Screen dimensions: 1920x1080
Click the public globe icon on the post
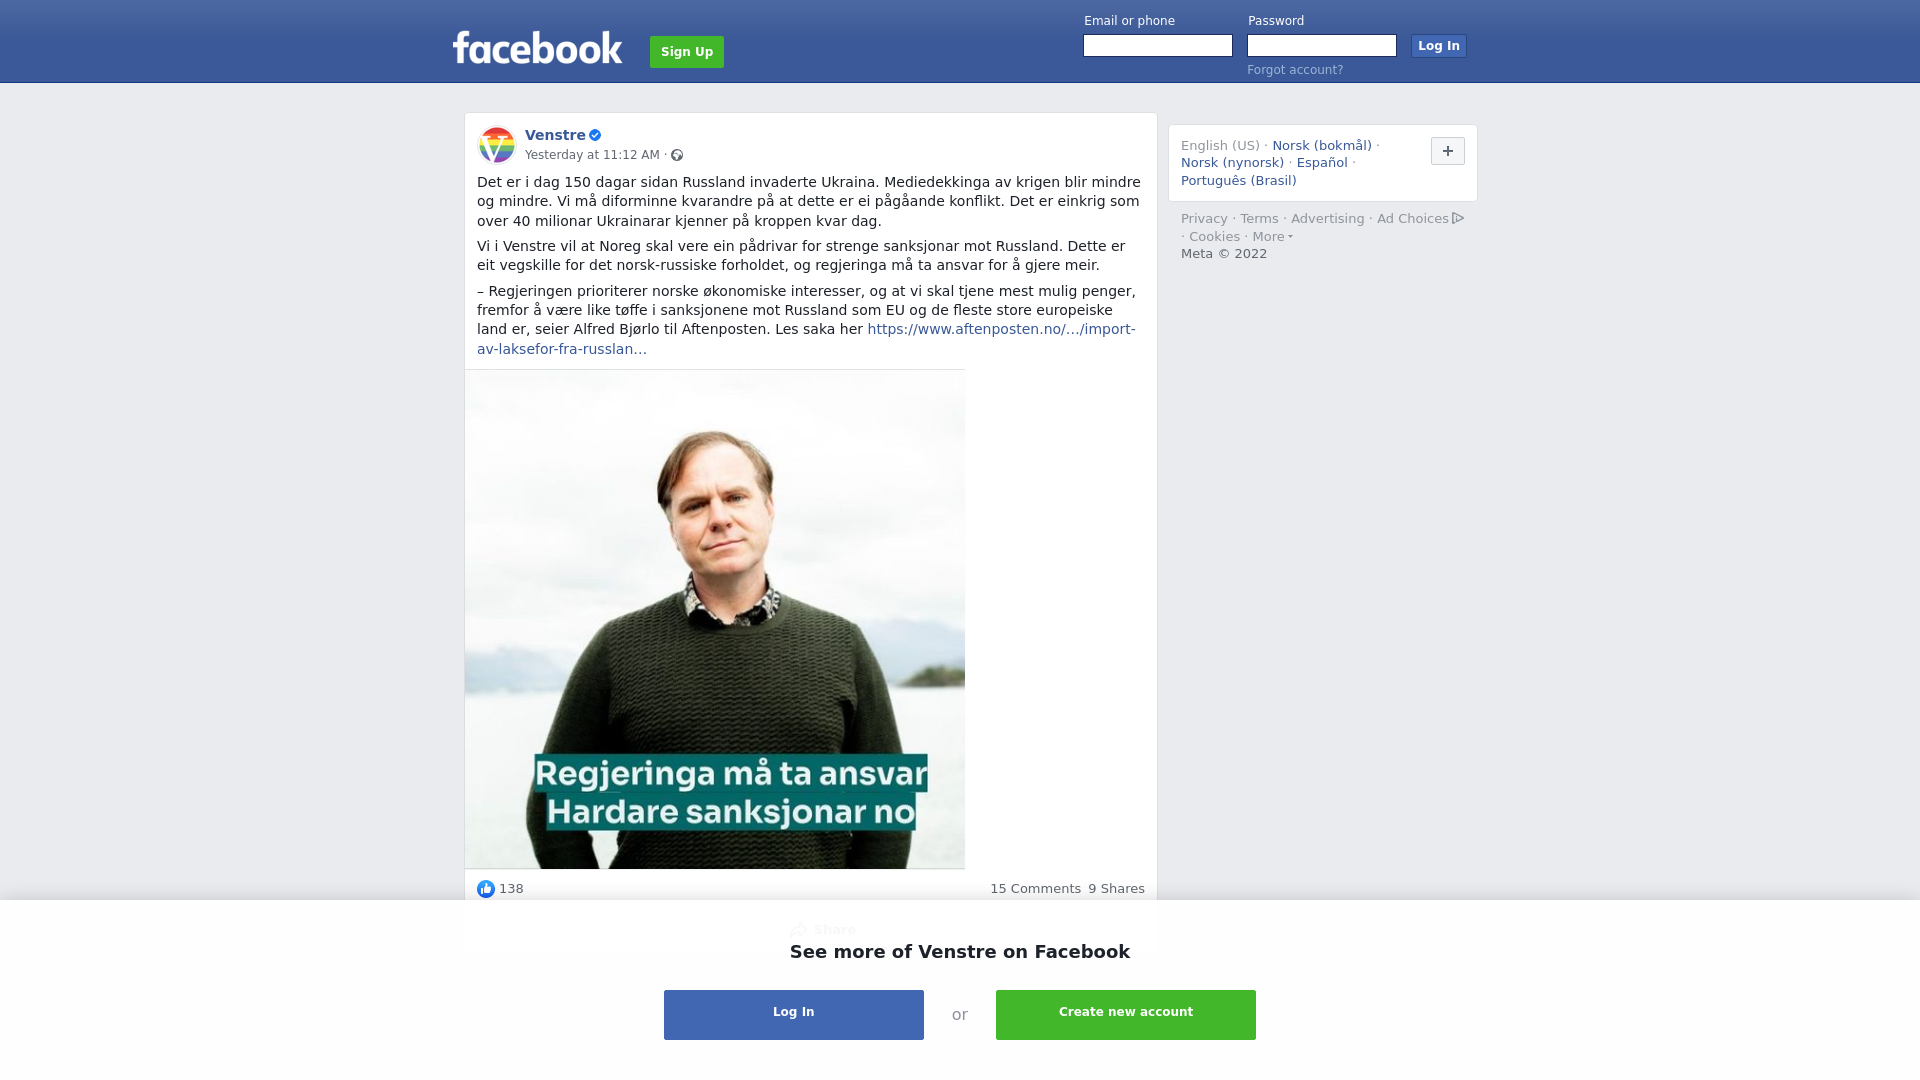coord(677,155)
